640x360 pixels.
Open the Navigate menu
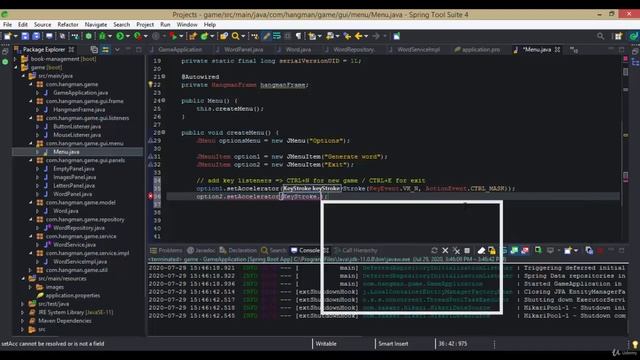96,24
